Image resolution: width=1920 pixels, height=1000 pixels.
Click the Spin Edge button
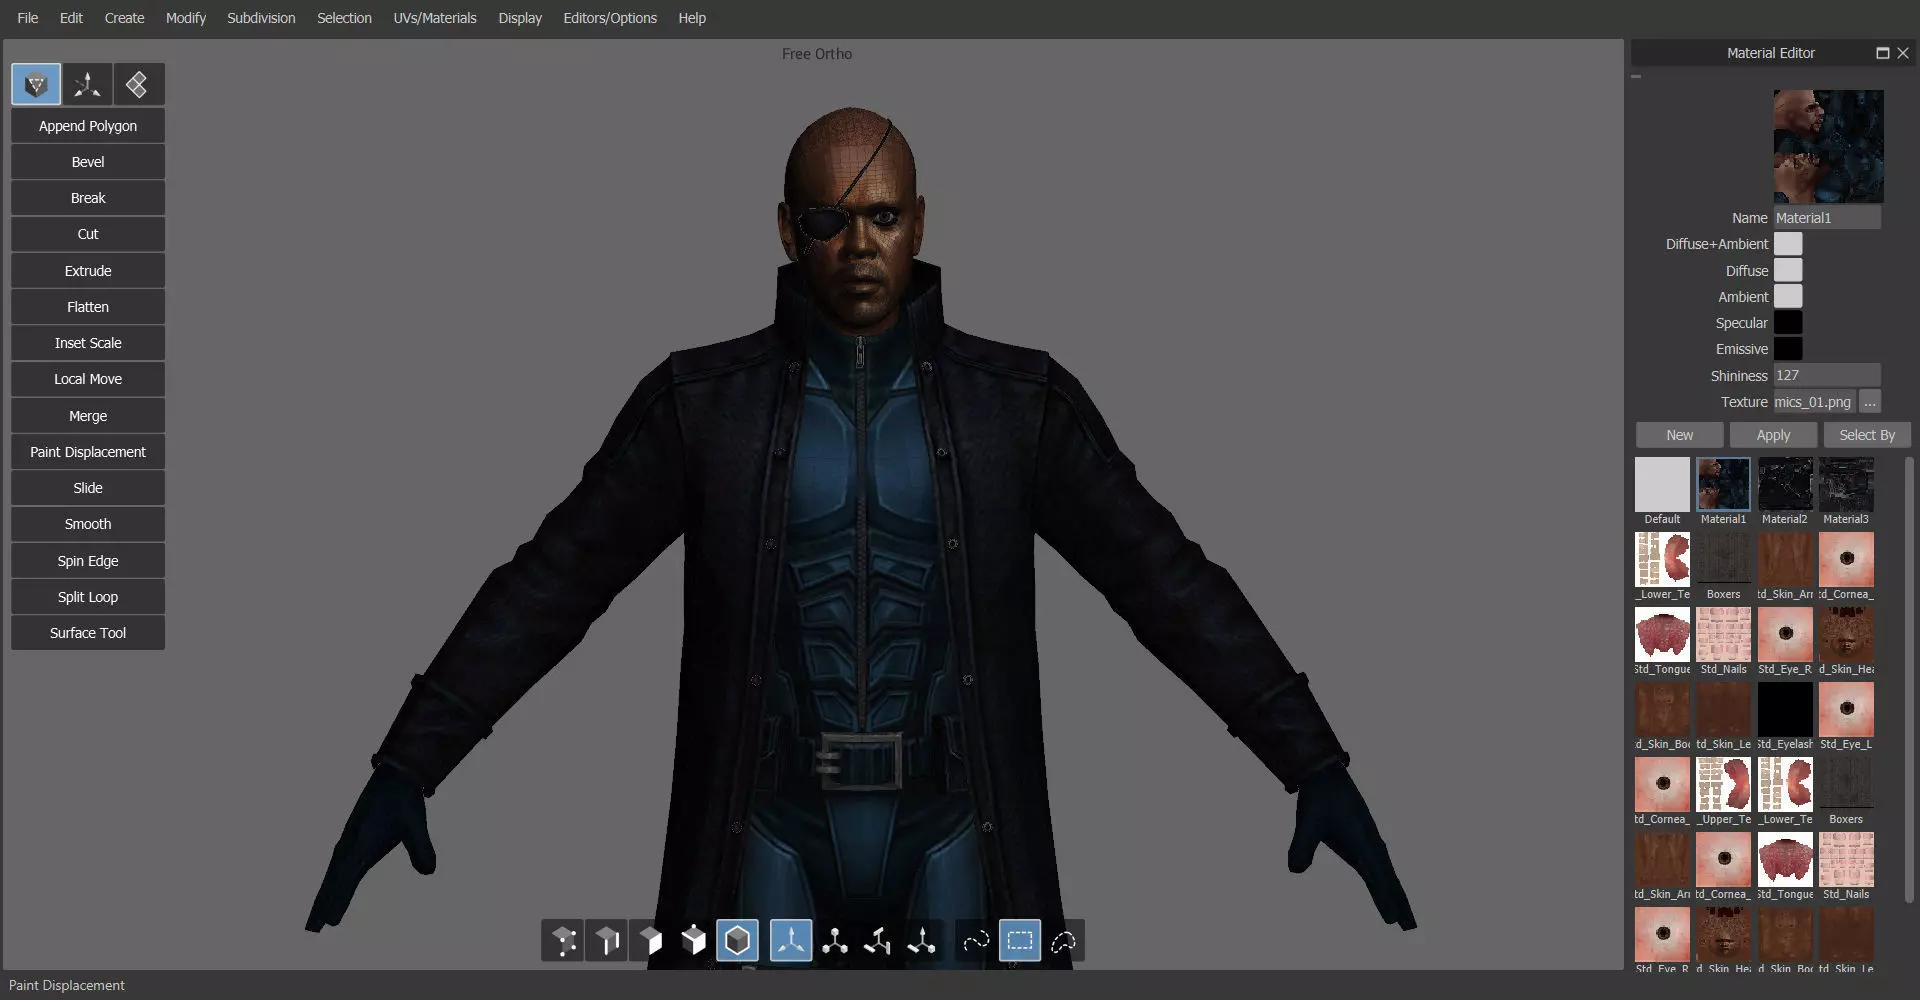pyautogui.click(x=88, y=561)
